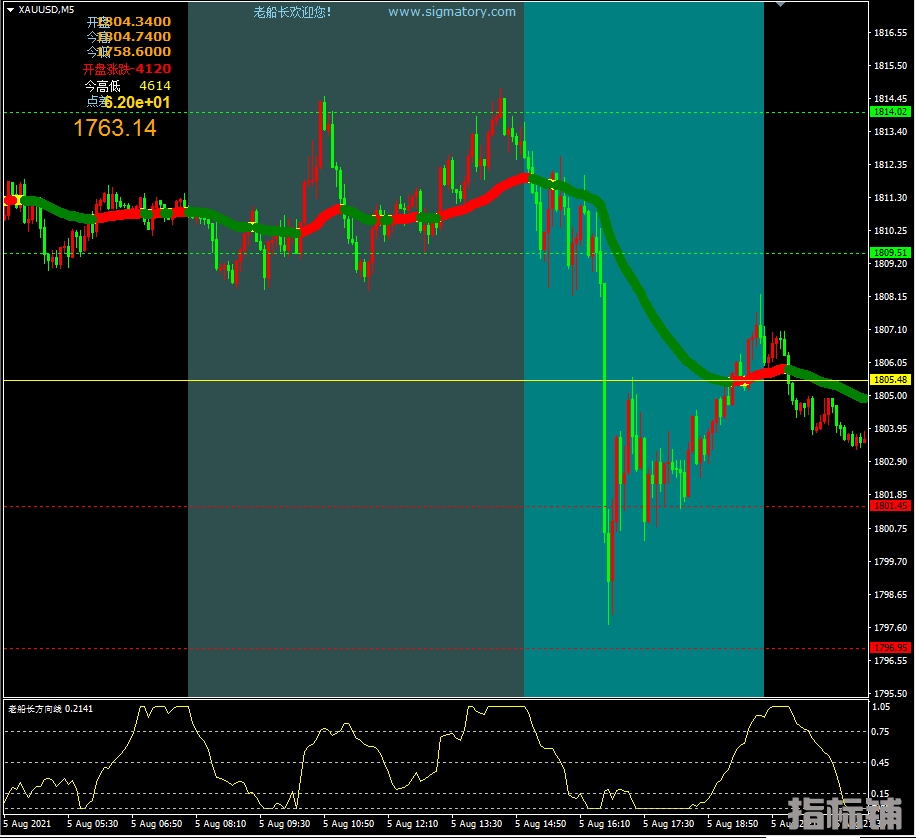Click the 5 Aug 17:30 time label
This screenshot has height=838, width=916.
pos(668,824)
